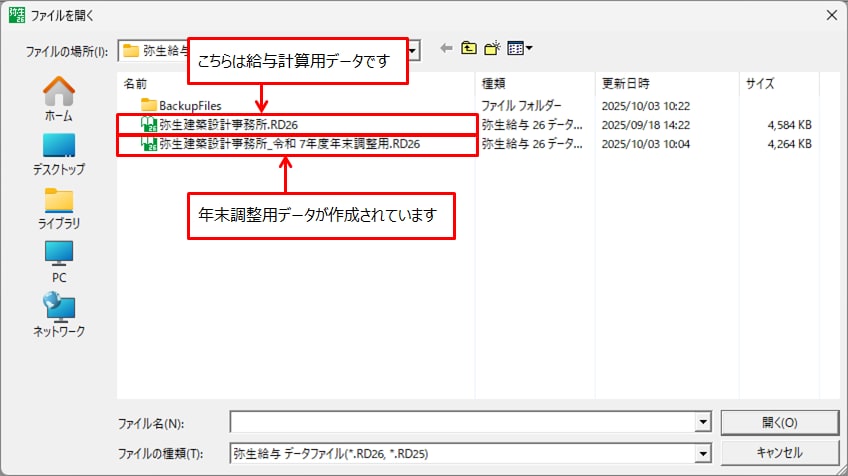Select Home (ホーム) in places sidebar
Image resolution: width=848 pixels, height=476 pixels.
[58, 100]
